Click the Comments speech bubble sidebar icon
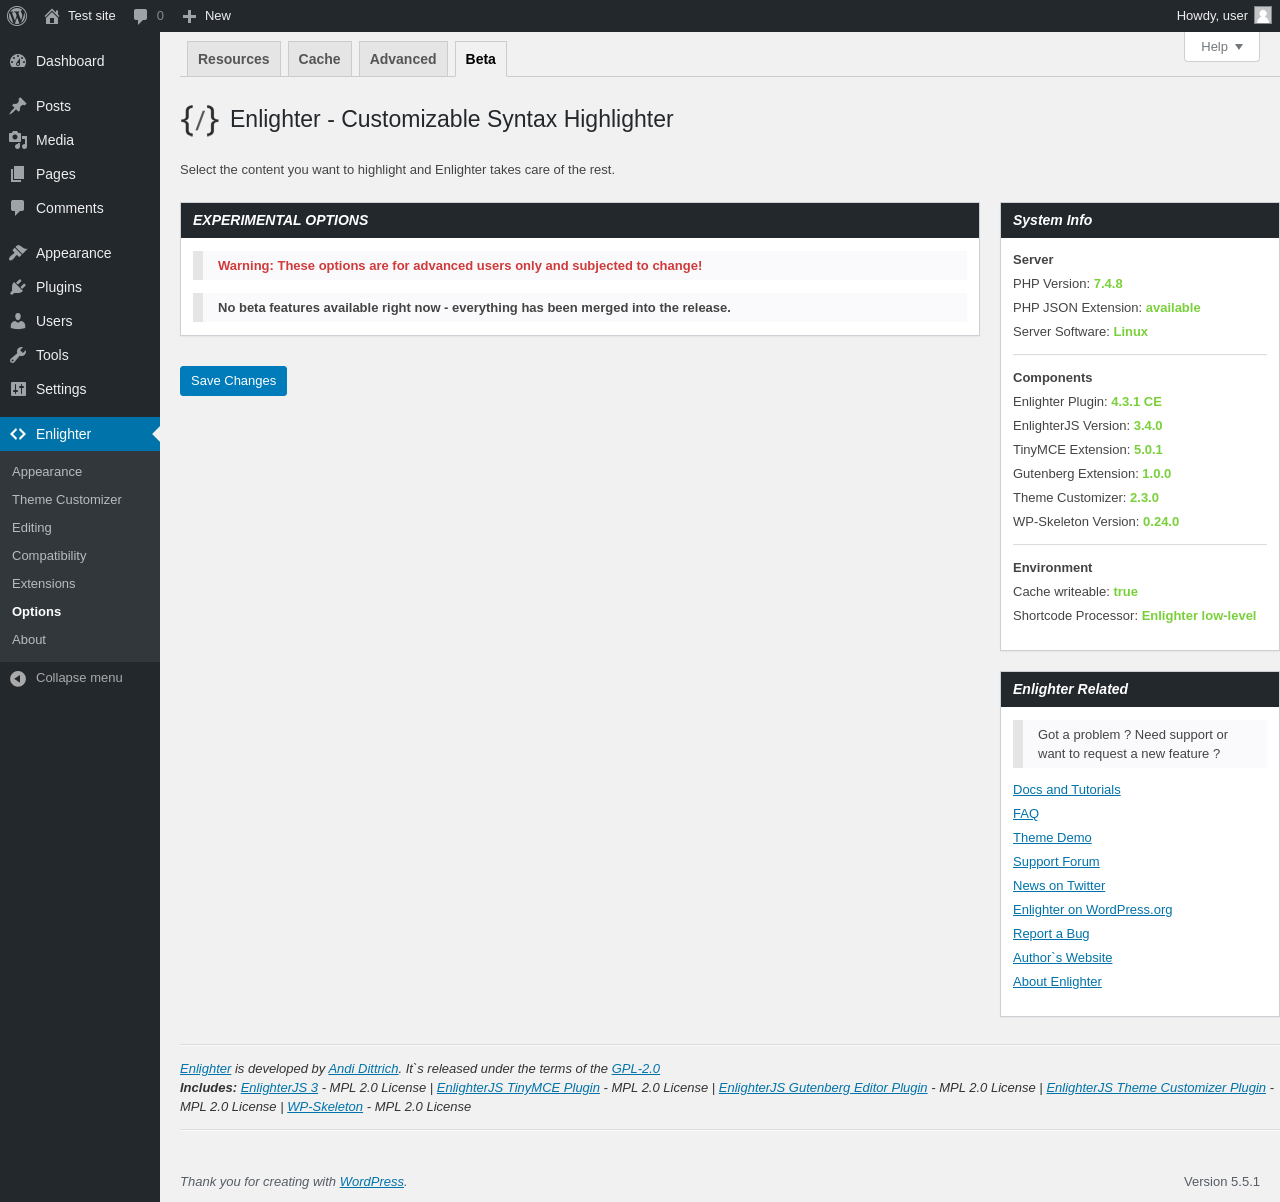 (x=18, y=208)
